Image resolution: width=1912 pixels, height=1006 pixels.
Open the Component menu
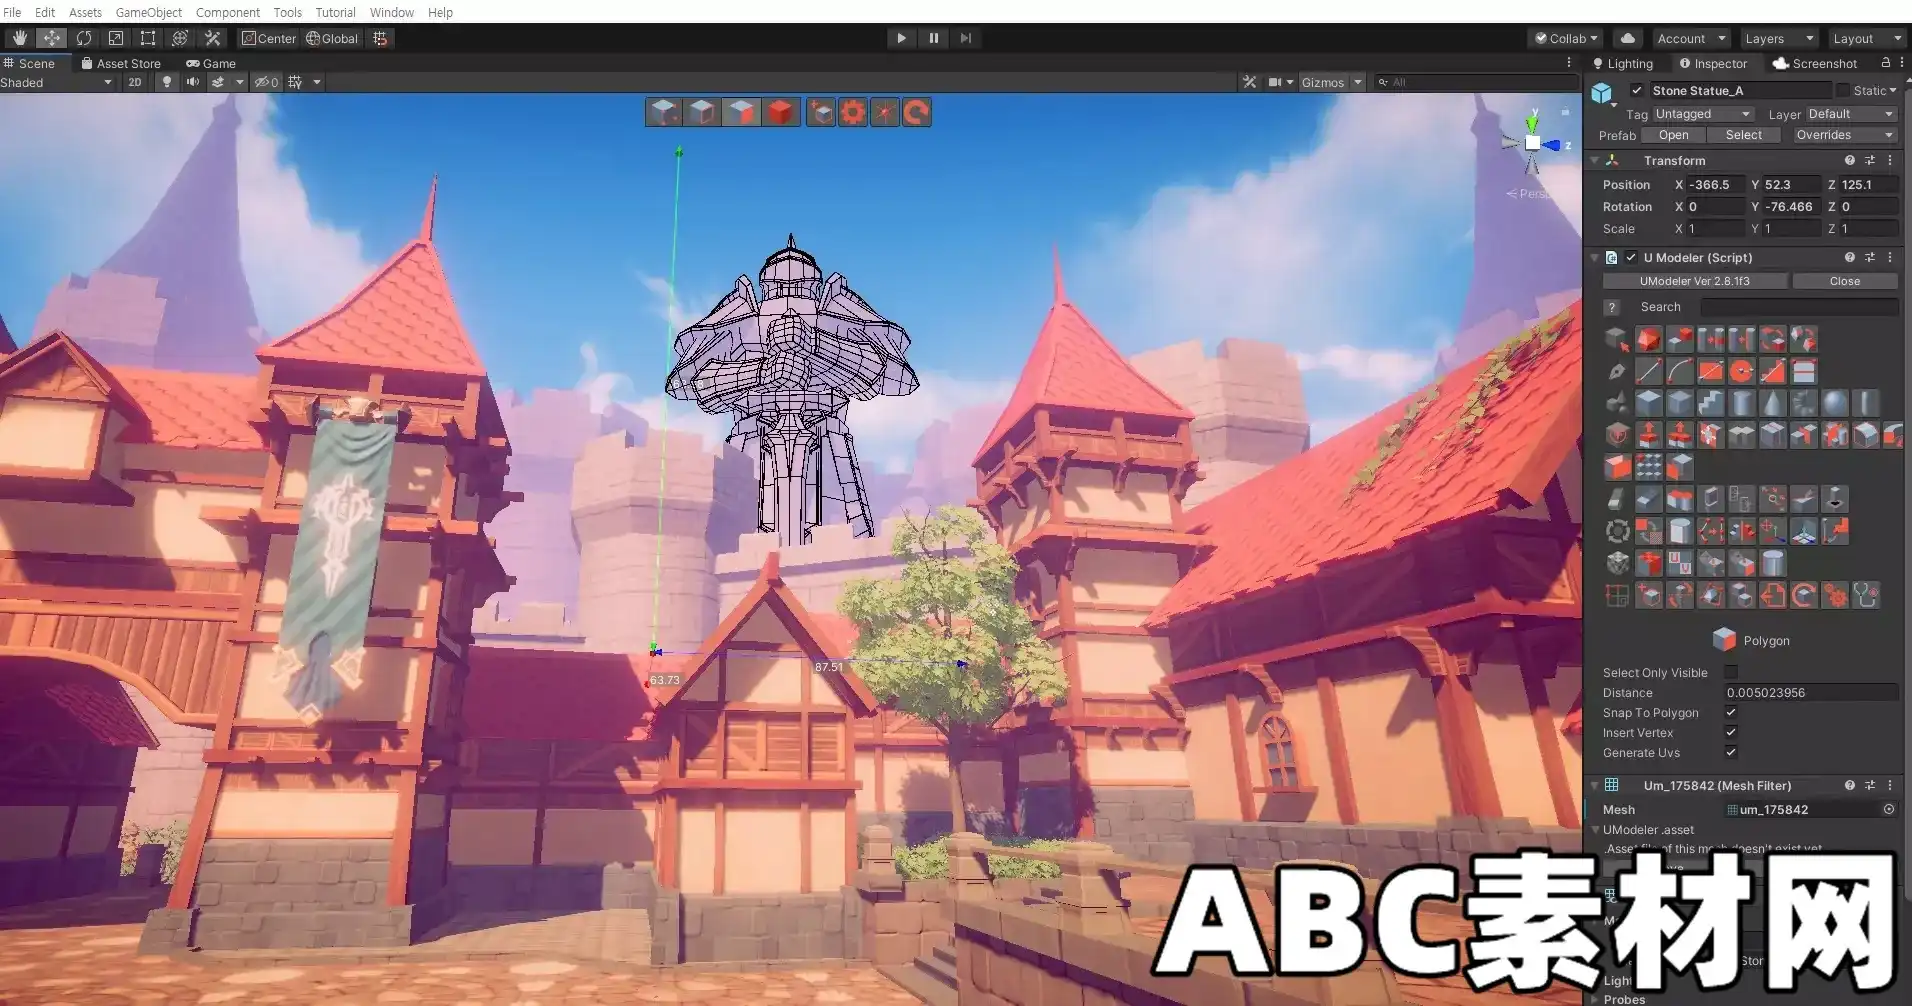tap(228, 12)
